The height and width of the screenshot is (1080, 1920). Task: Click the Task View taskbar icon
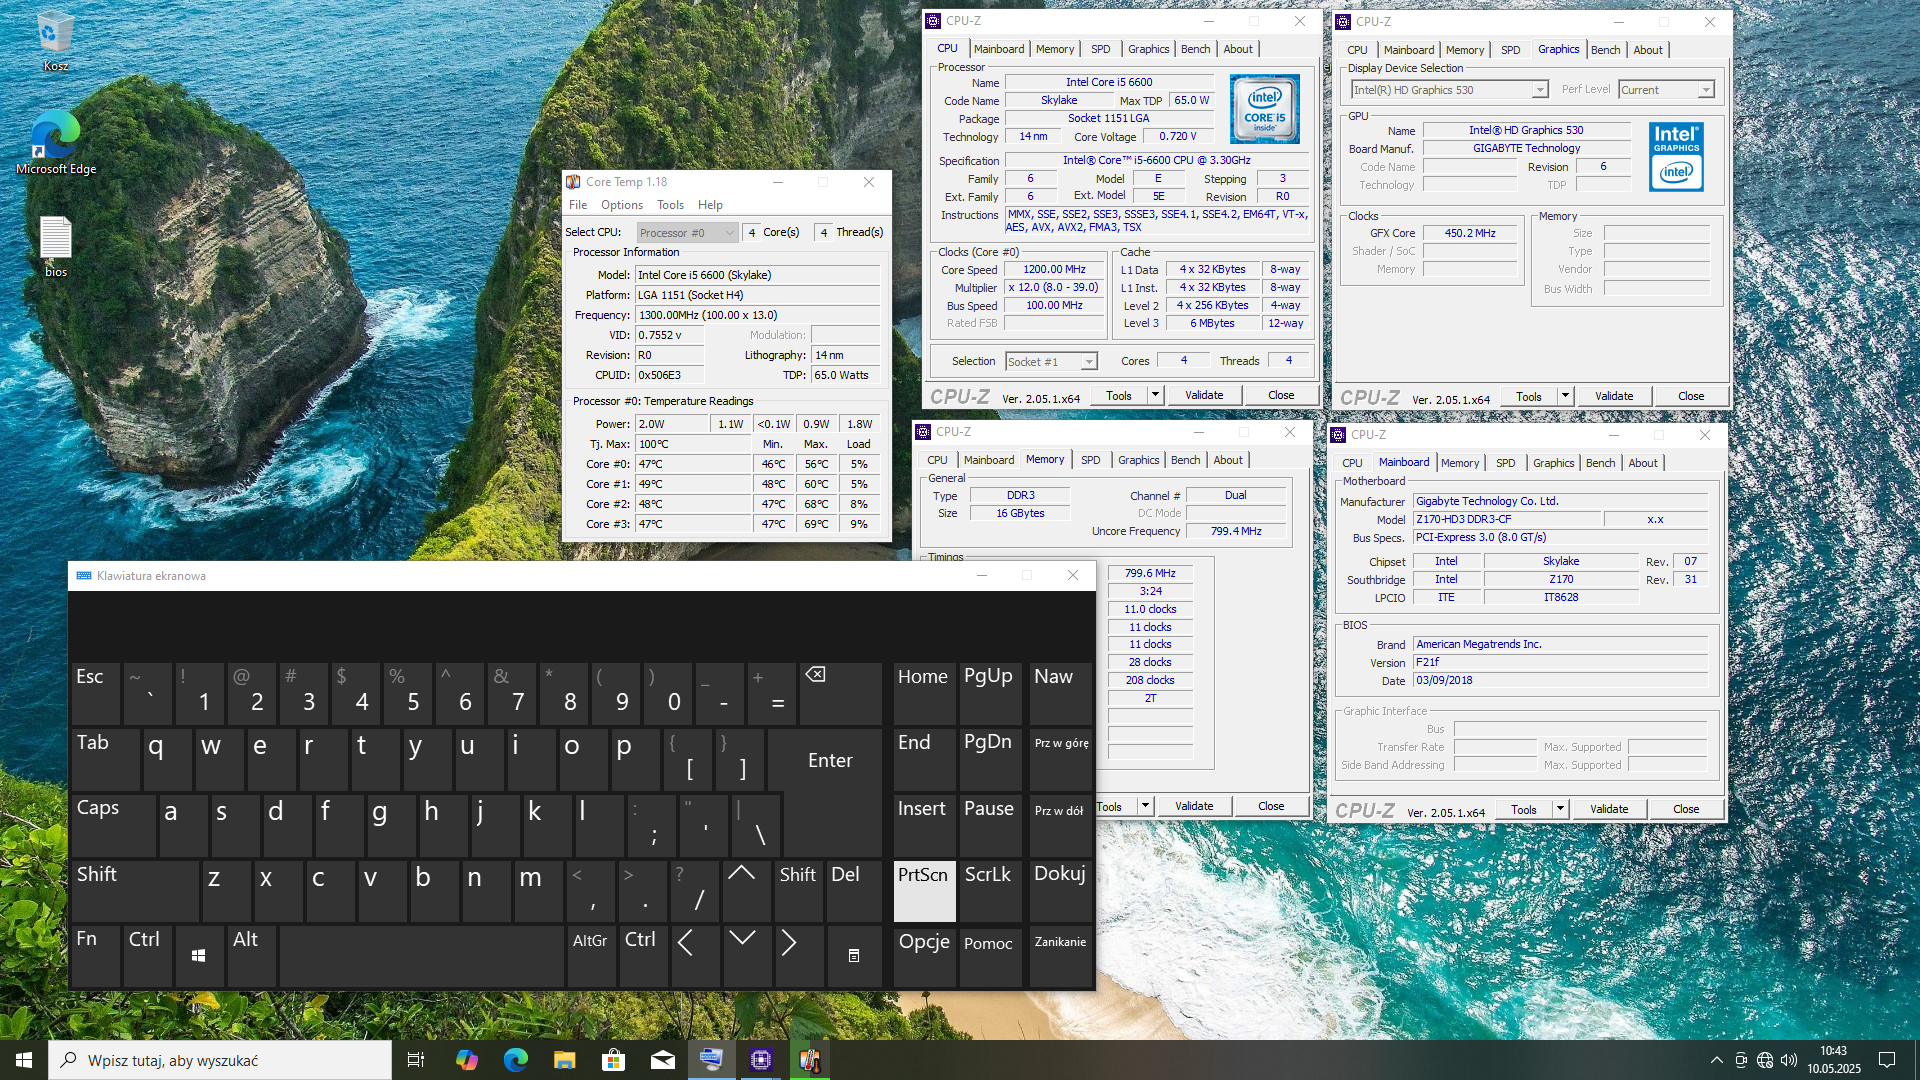(416, 1060)
